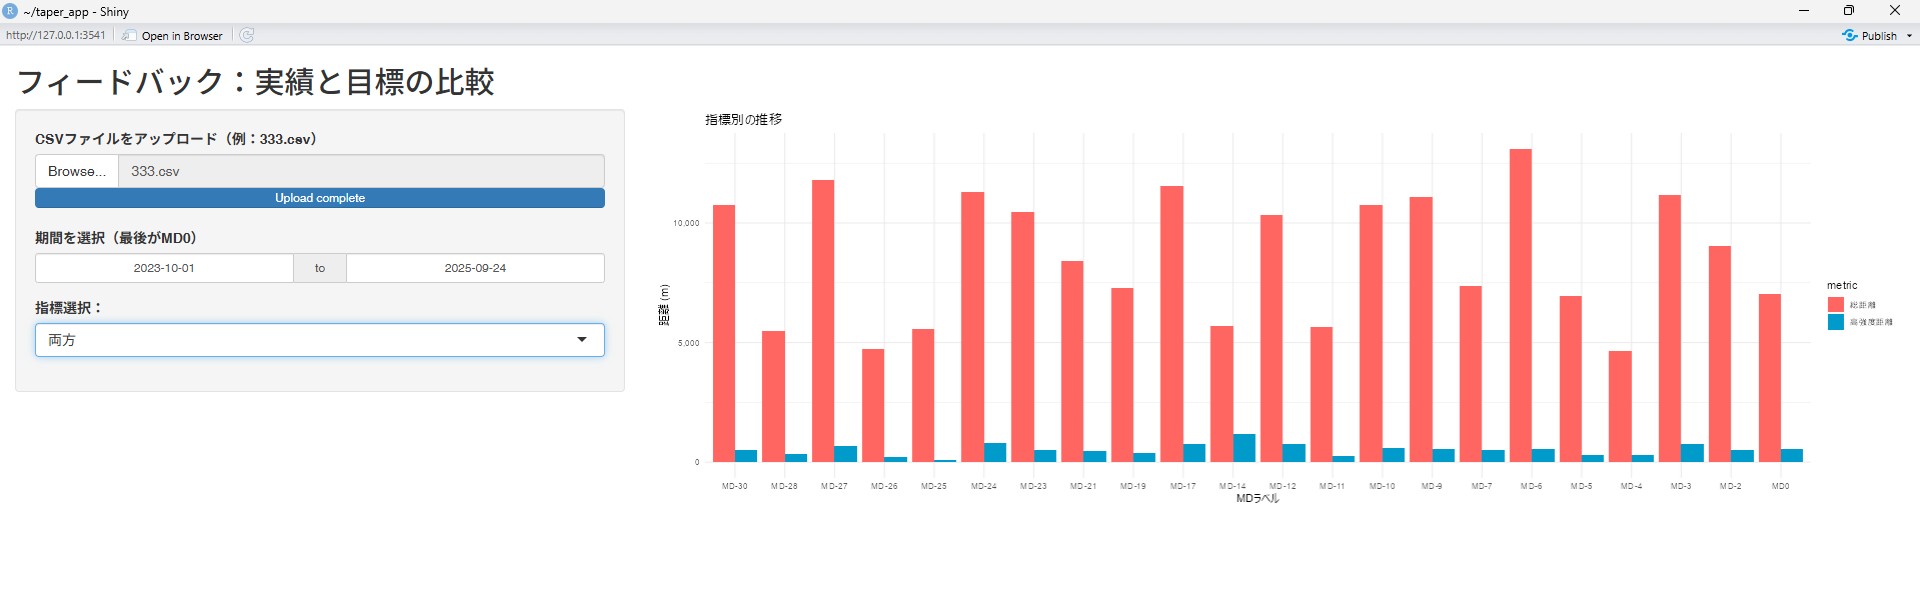The width and height of the screenshot is (1920, 596).
Task: Click the red 総距離 legend swatch
Action: tap(1835, 305)
